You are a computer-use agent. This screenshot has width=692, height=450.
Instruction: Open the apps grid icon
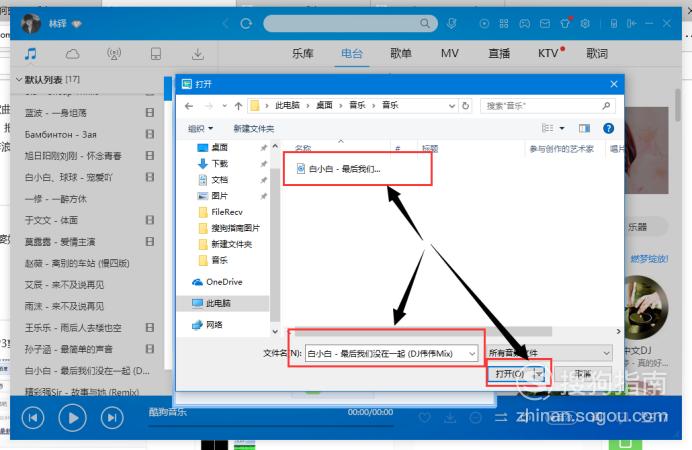coord(504,23)
